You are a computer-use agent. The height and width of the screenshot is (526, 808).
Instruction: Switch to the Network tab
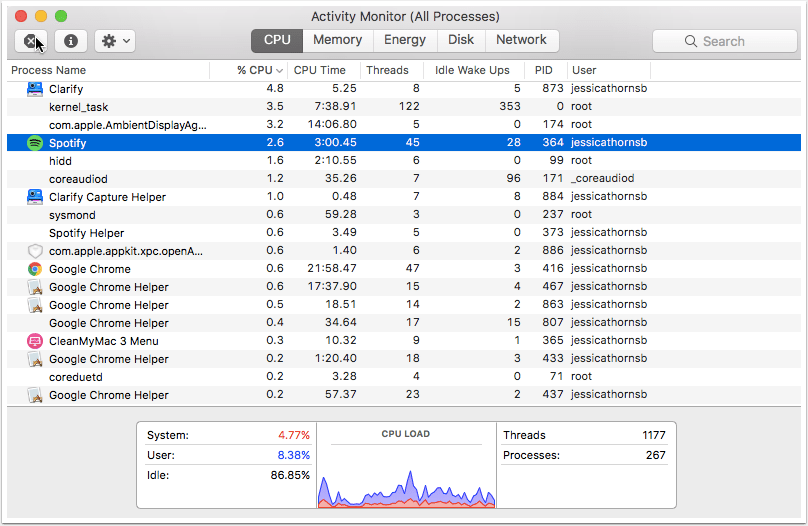[521, 40]
